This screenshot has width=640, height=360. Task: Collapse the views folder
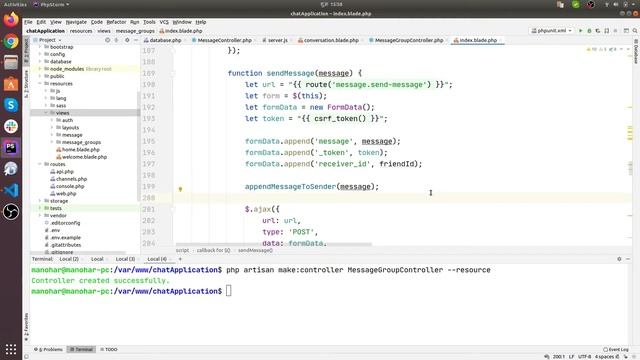46,113
